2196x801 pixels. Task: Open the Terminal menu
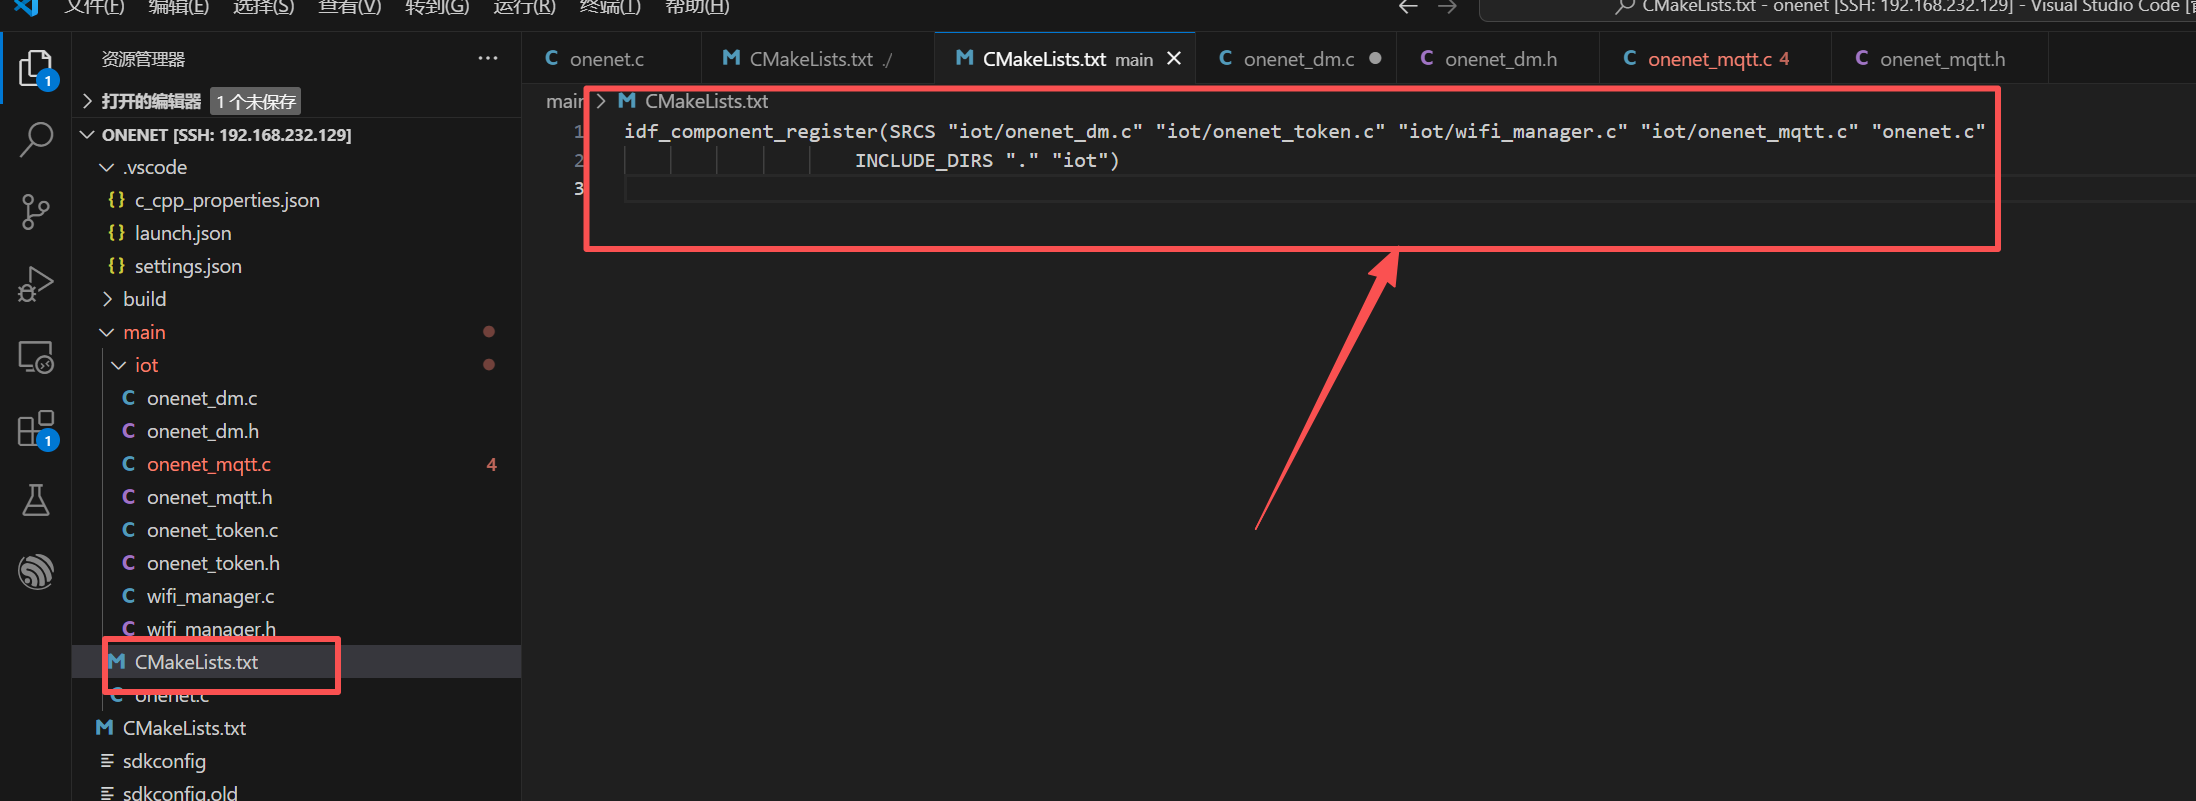610,7
